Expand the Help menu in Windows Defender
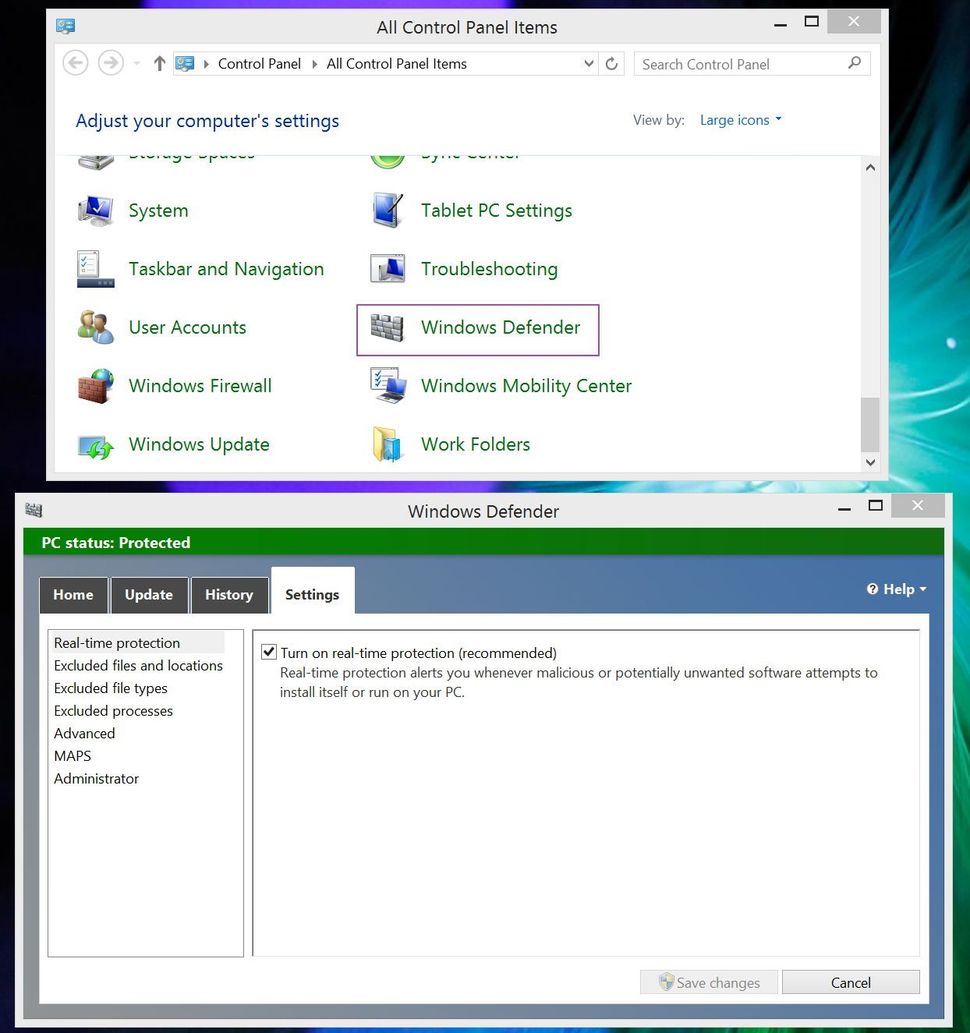This screenshot has width=970, height=1033. coord(895,589)
